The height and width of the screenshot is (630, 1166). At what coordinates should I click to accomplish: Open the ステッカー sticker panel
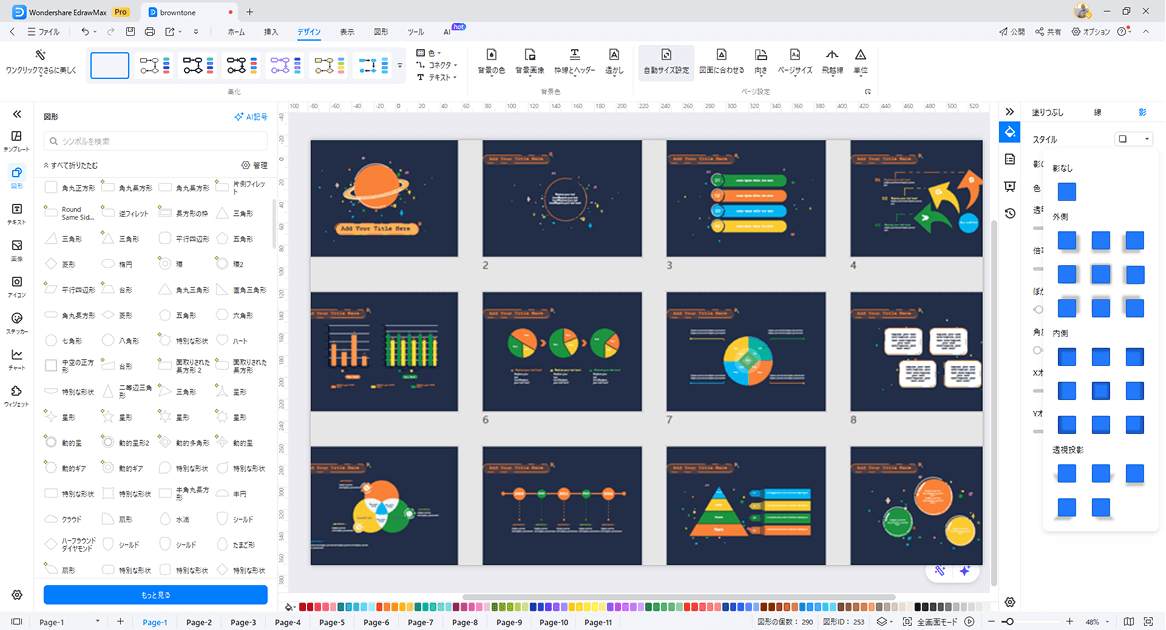click(x=17, y=322)
